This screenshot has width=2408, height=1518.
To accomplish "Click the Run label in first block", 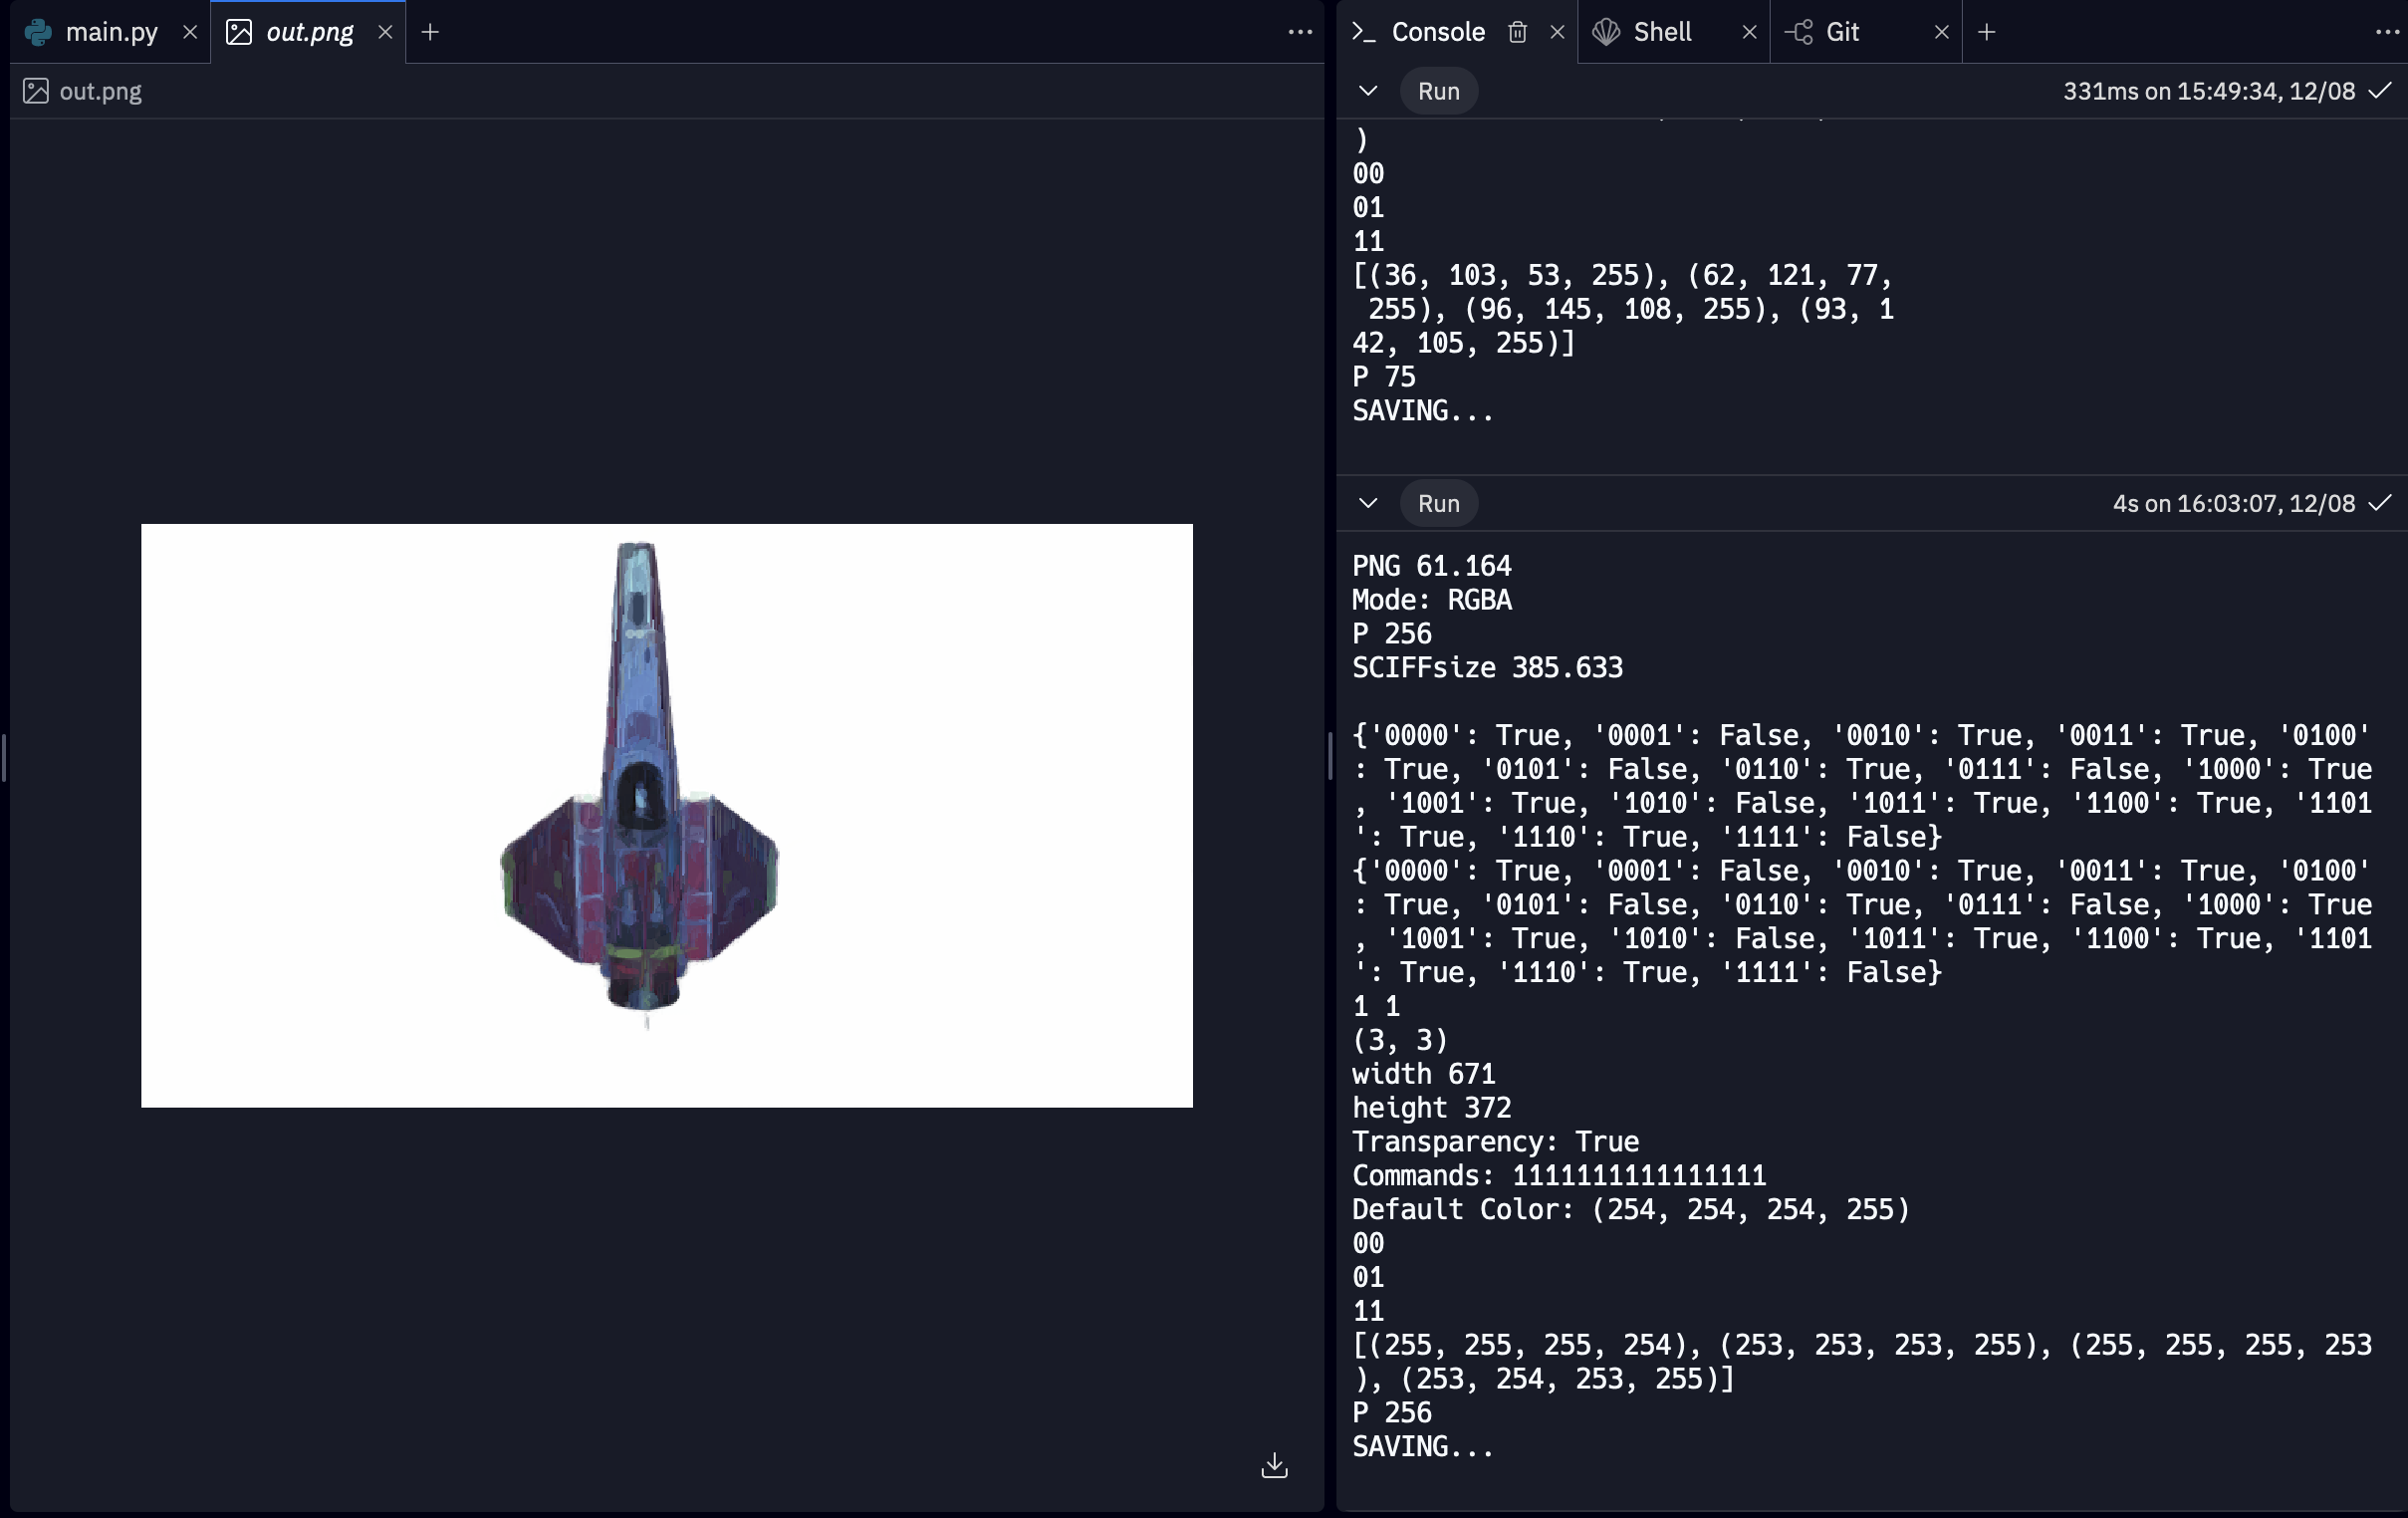I will click(1438, 91).
